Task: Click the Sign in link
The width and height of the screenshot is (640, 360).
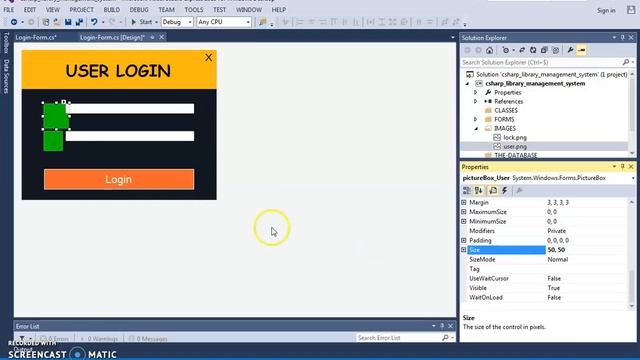Action: (606, 11)
